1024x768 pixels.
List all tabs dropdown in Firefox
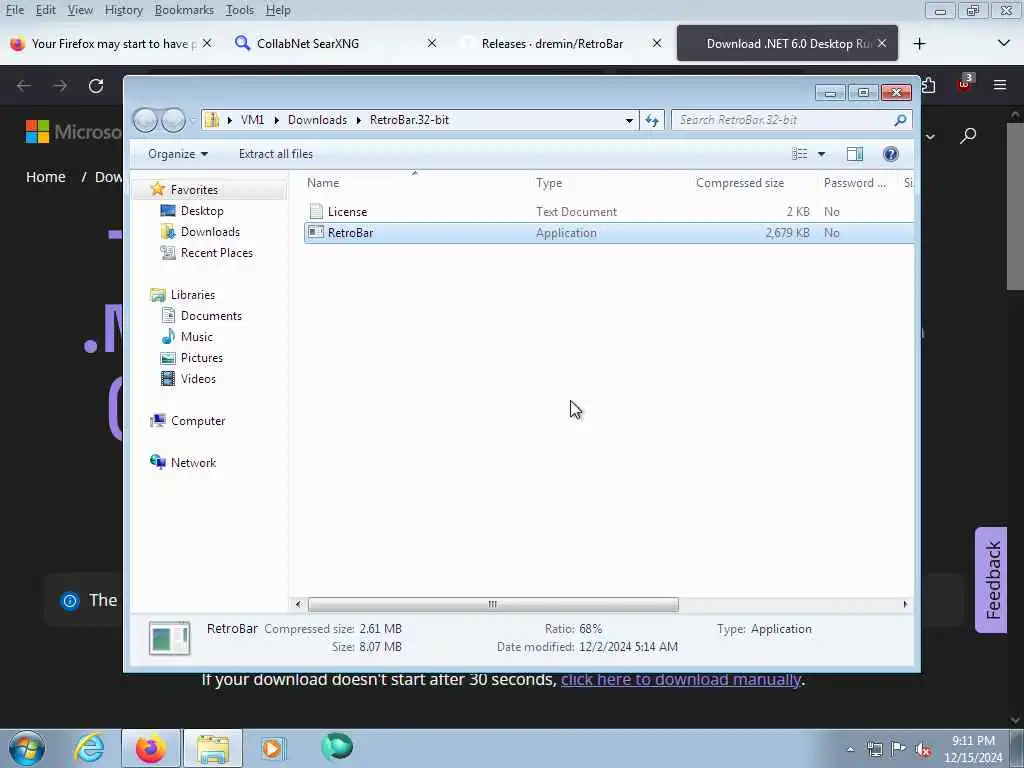pos(1004,43)
